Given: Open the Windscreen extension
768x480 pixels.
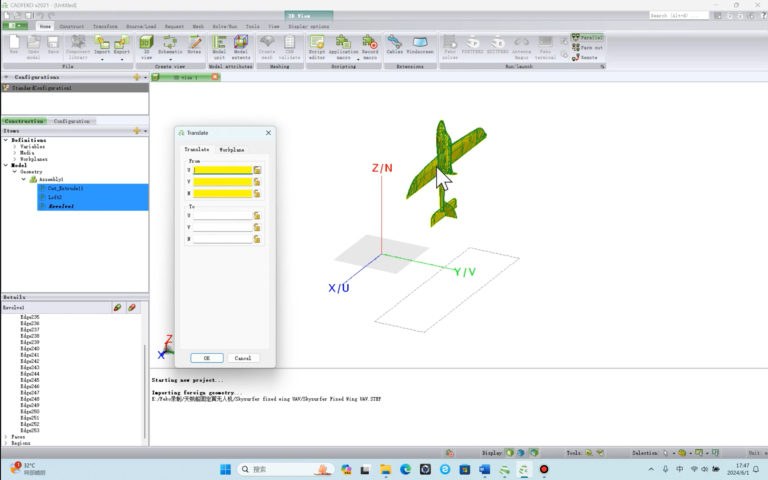Looking at the screenshot, I should coord(420,44).
